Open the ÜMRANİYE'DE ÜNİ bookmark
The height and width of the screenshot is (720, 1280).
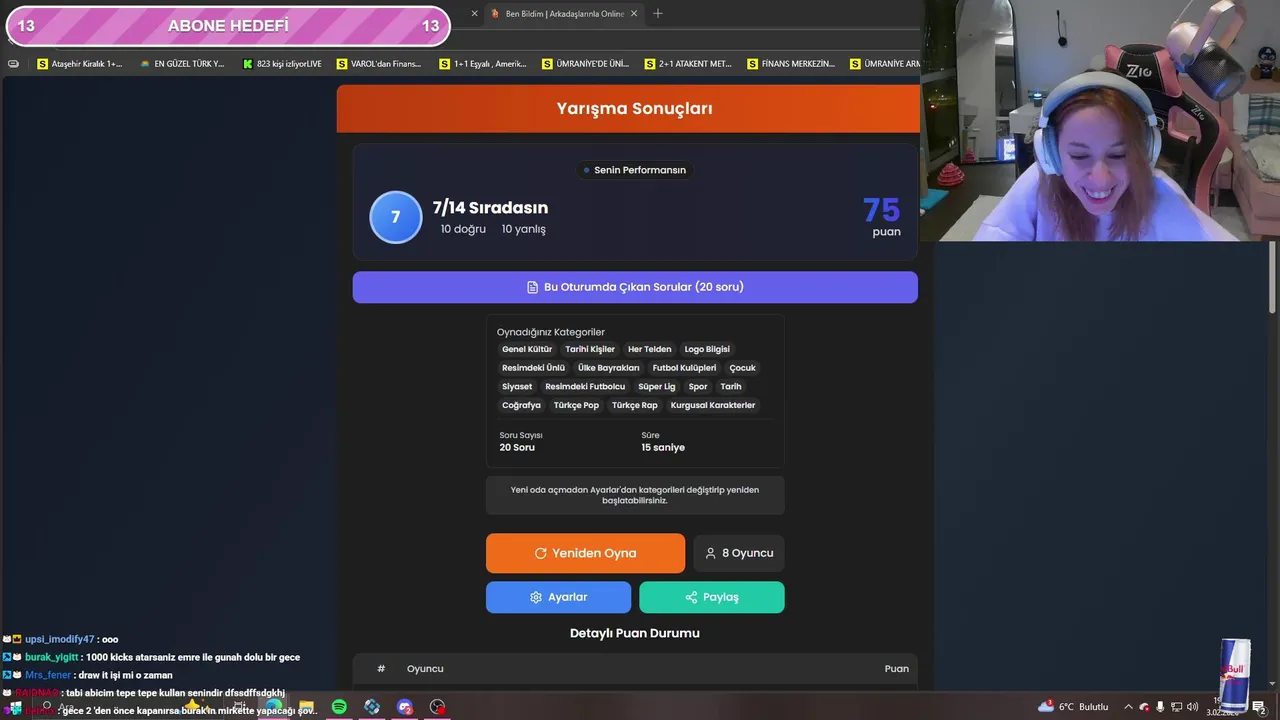point(585,64)
